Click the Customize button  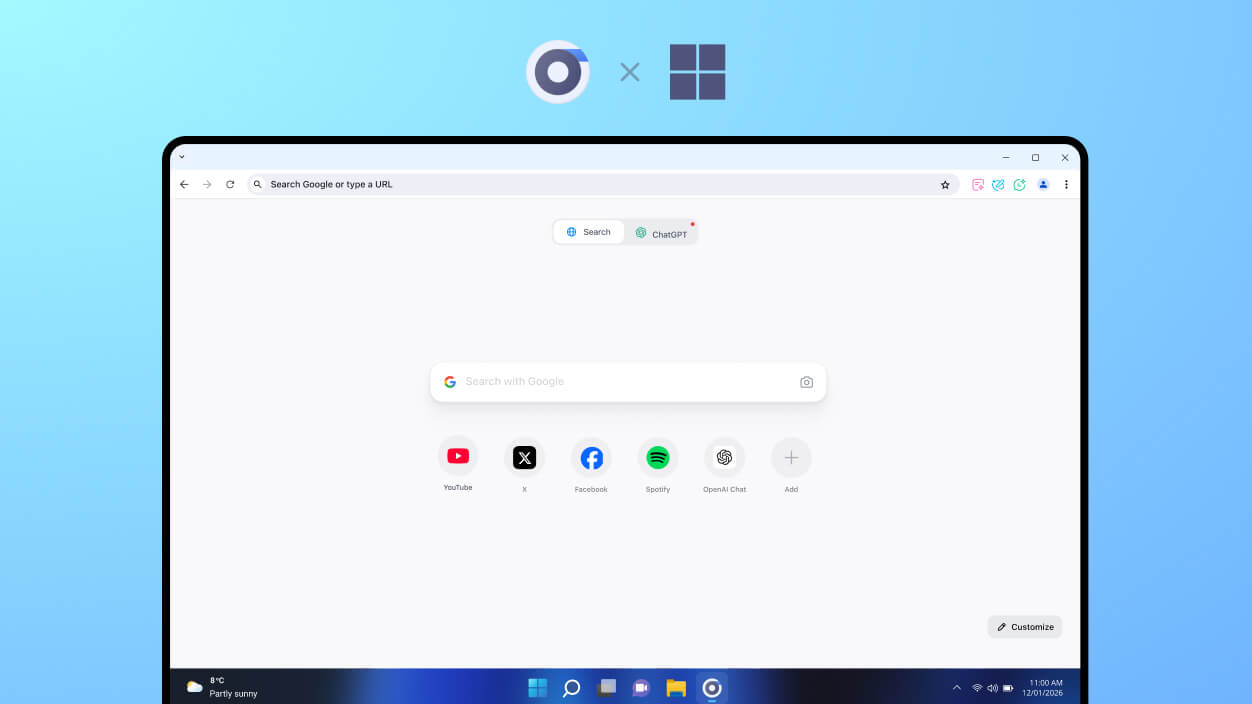tap(1025, 627)
